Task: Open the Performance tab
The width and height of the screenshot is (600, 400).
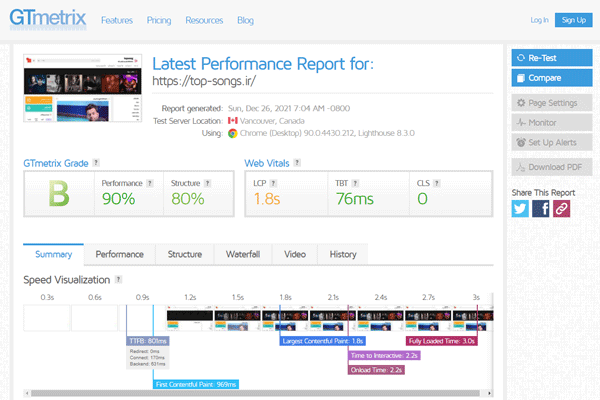Action: pyautogui.click(x=119, y=254)
